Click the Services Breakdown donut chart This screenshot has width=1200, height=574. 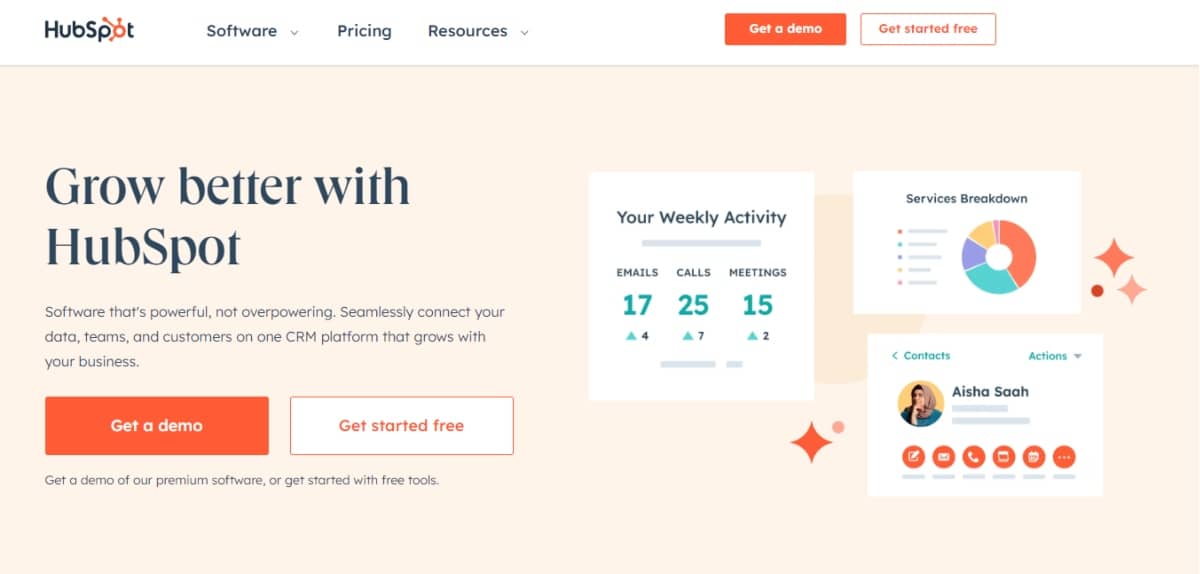[x=998, y=257]
